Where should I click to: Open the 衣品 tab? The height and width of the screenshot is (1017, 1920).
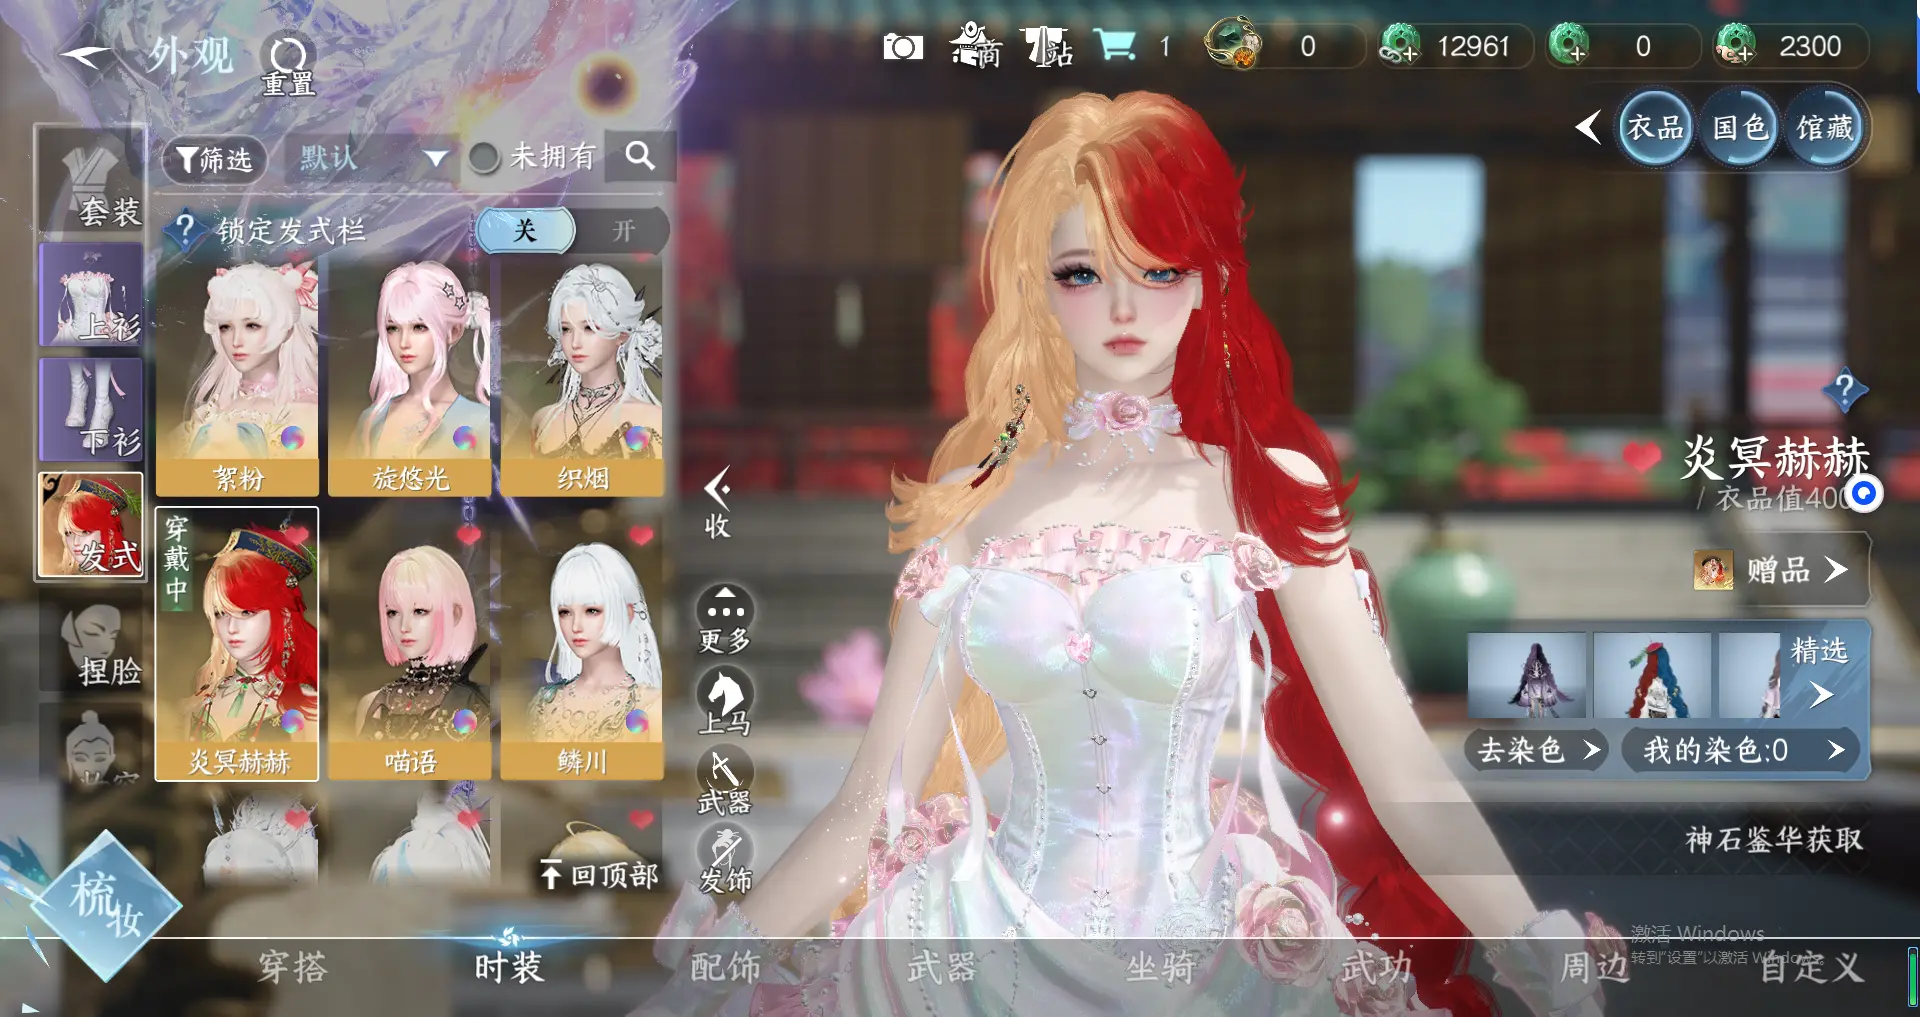pyautogui.click(x=1655, y=128)
